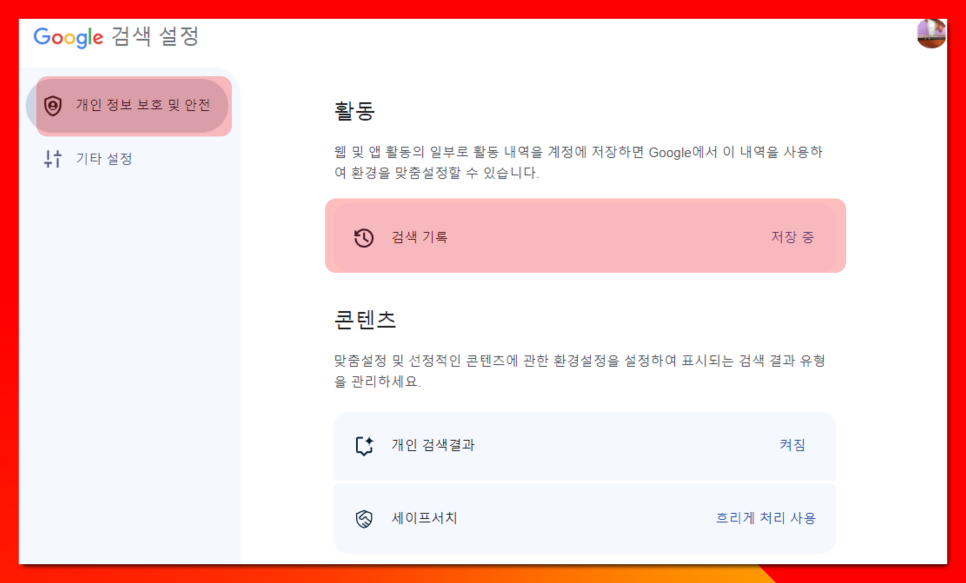The width and height of the screenshot is (966, 583).
Task: Click the 콘텐츠 section heading
Action: (x=365, y=320)
